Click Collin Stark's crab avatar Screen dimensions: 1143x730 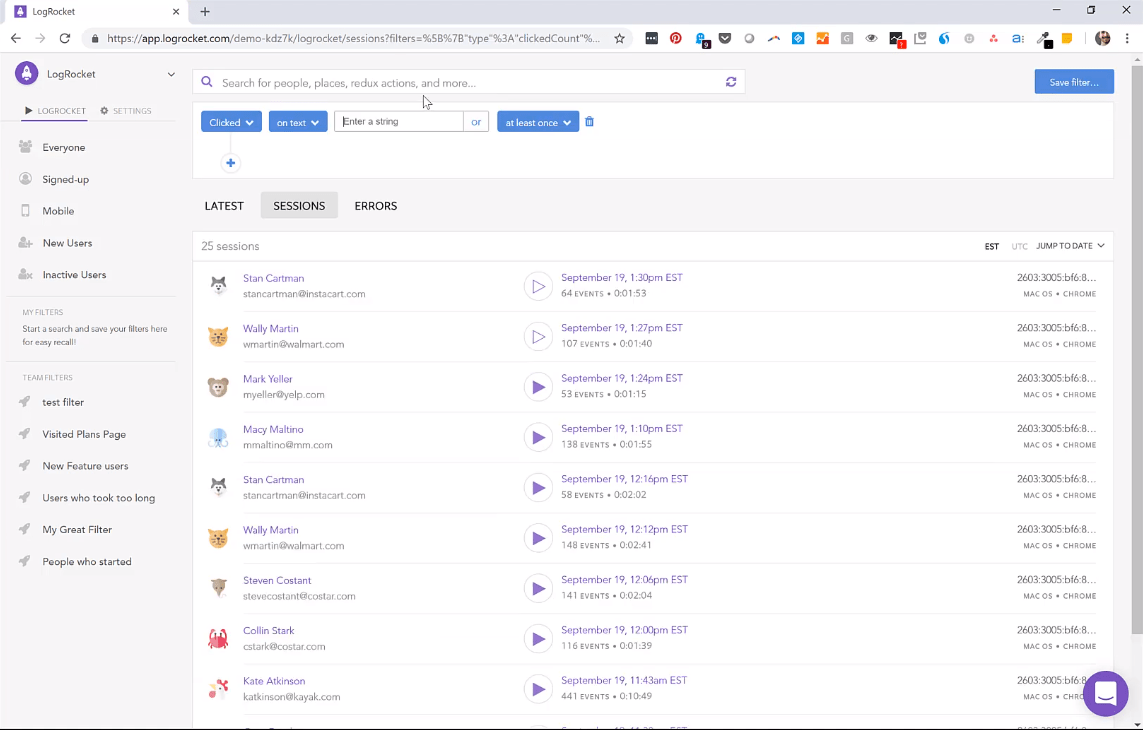coord(218,639)
